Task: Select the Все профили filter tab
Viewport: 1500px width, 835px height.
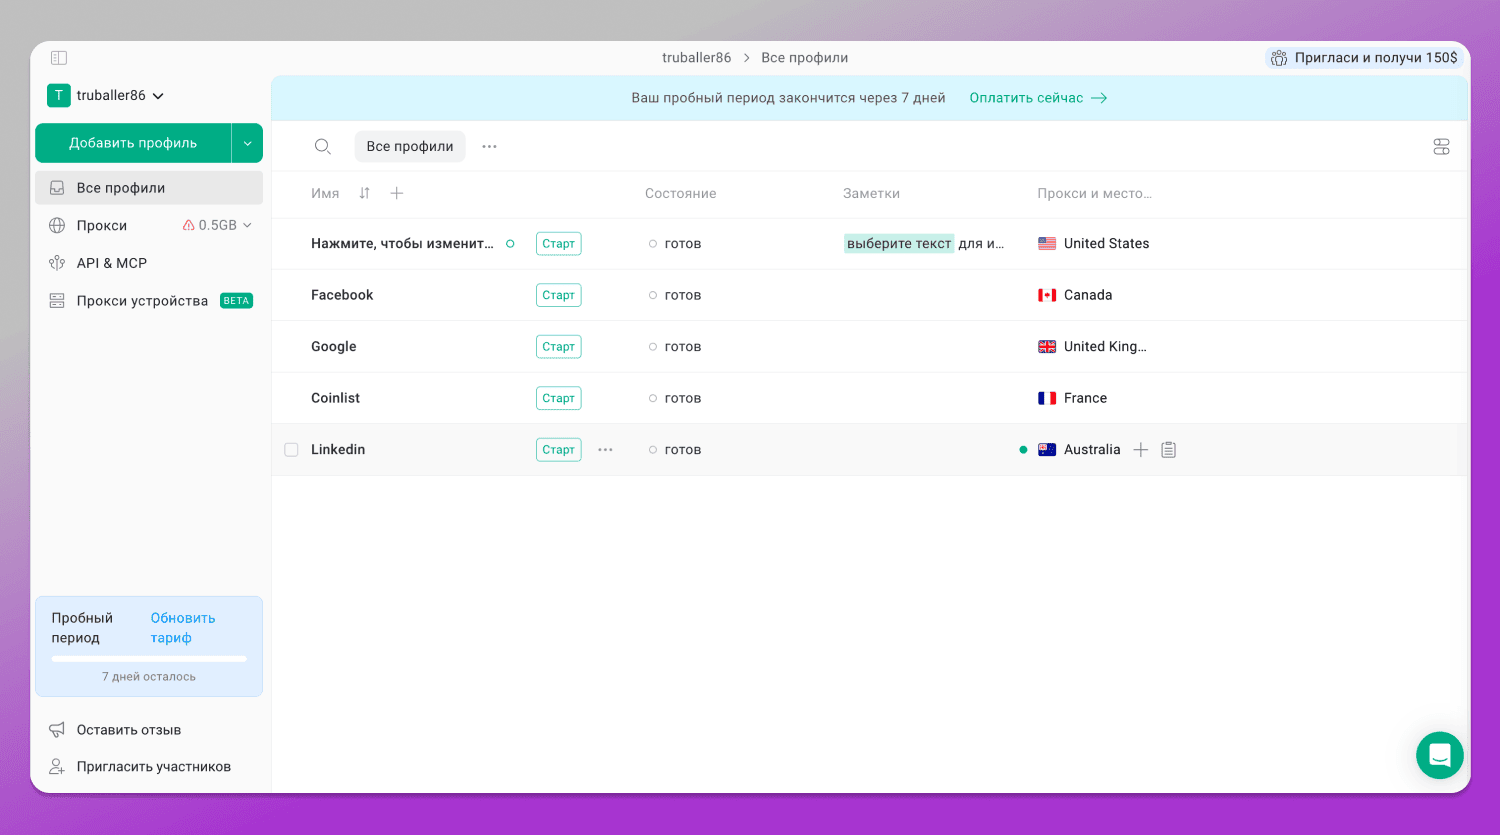Action: (410, 146)
